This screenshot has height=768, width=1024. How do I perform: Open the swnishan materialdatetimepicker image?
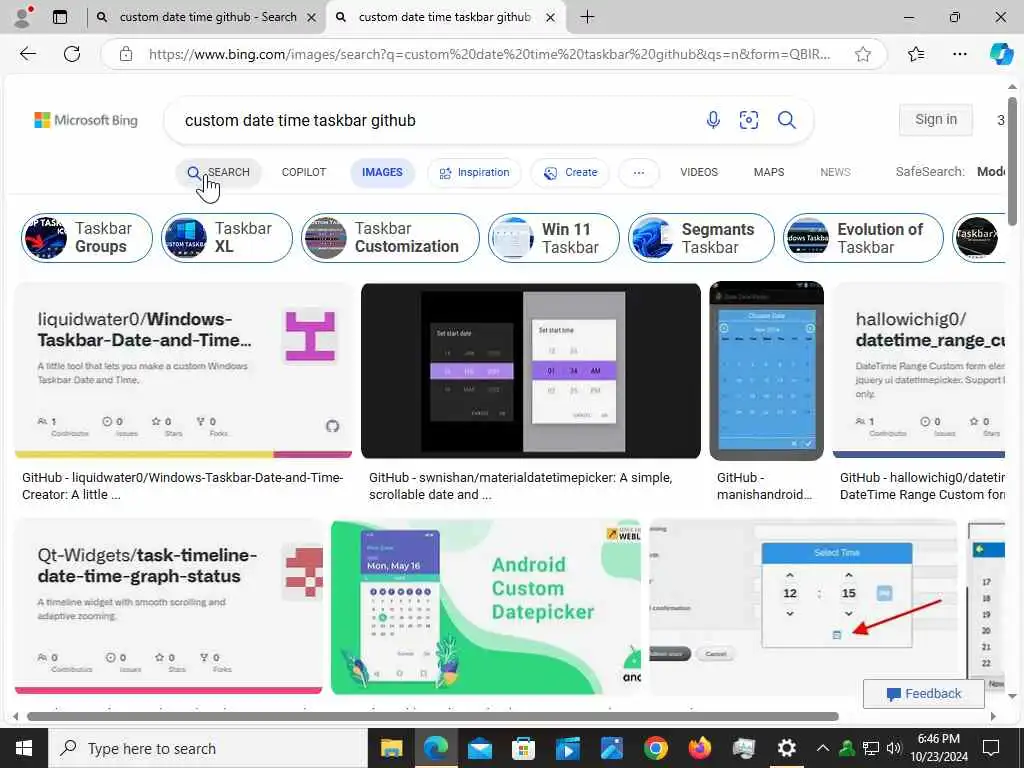tap(530, 370)
